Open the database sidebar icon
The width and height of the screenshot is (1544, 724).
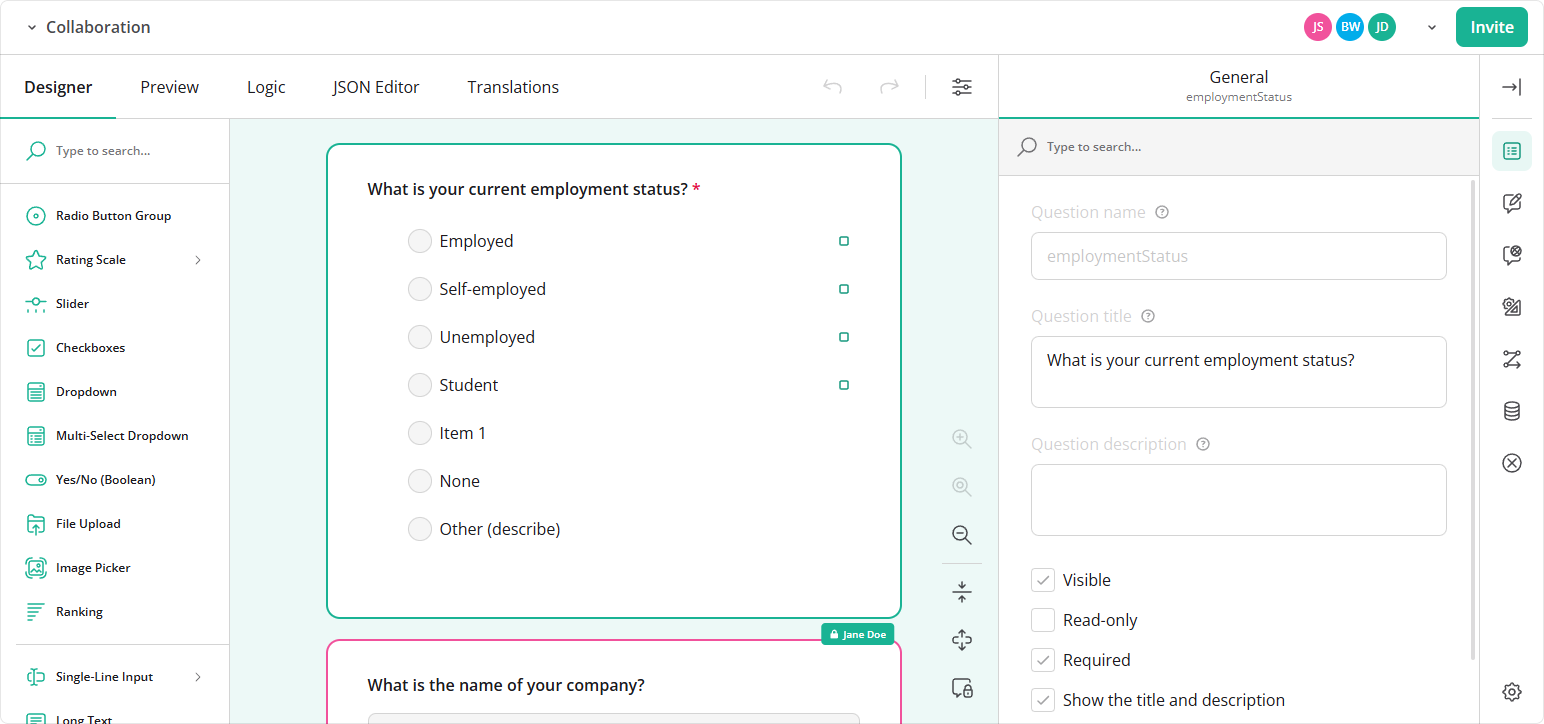click(1512, 411)
